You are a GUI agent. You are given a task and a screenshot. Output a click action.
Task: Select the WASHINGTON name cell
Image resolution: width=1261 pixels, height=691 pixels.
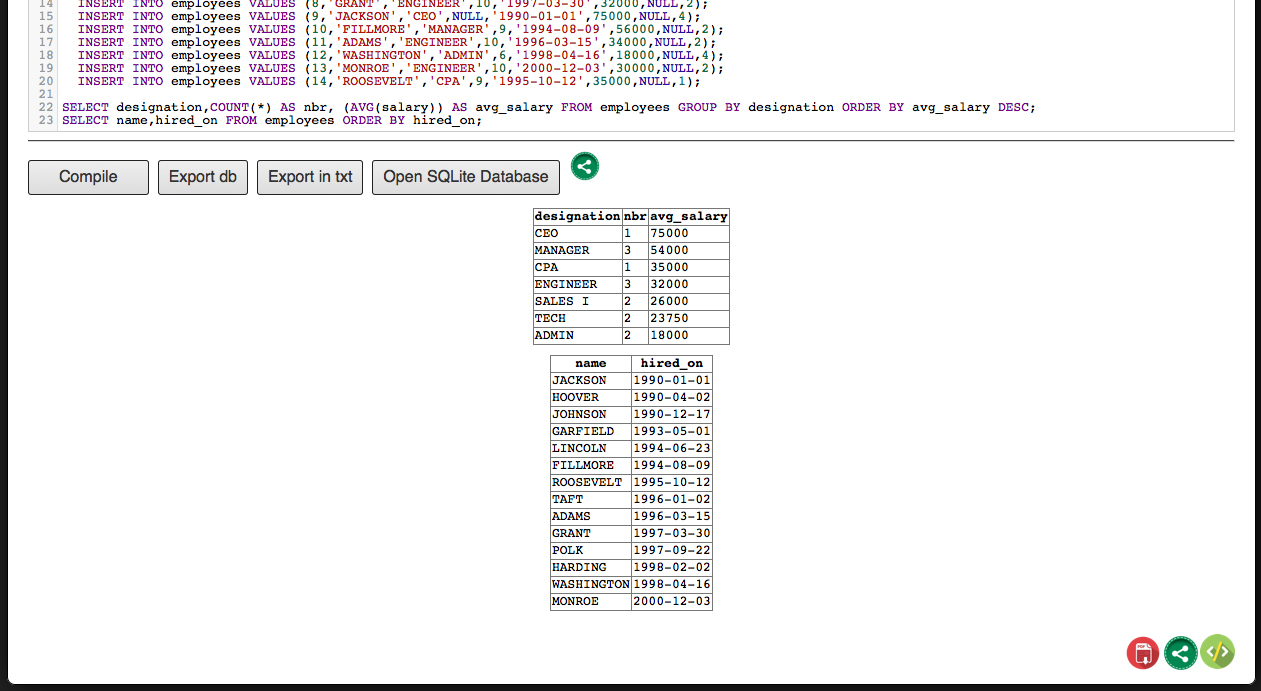(x=590, y=584)
